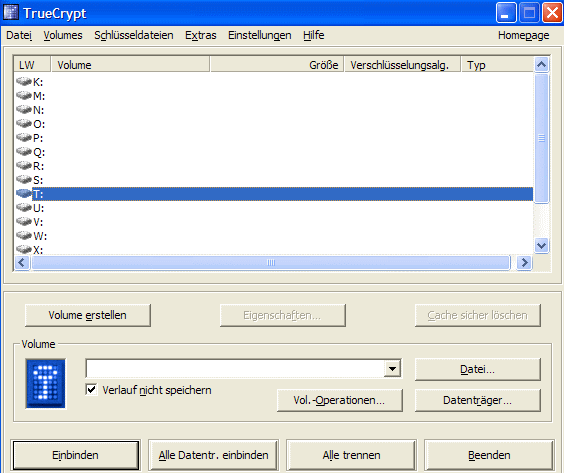Click the TrueCrypt title bar icon
The image size is (564, 473).
pos(11,12)
